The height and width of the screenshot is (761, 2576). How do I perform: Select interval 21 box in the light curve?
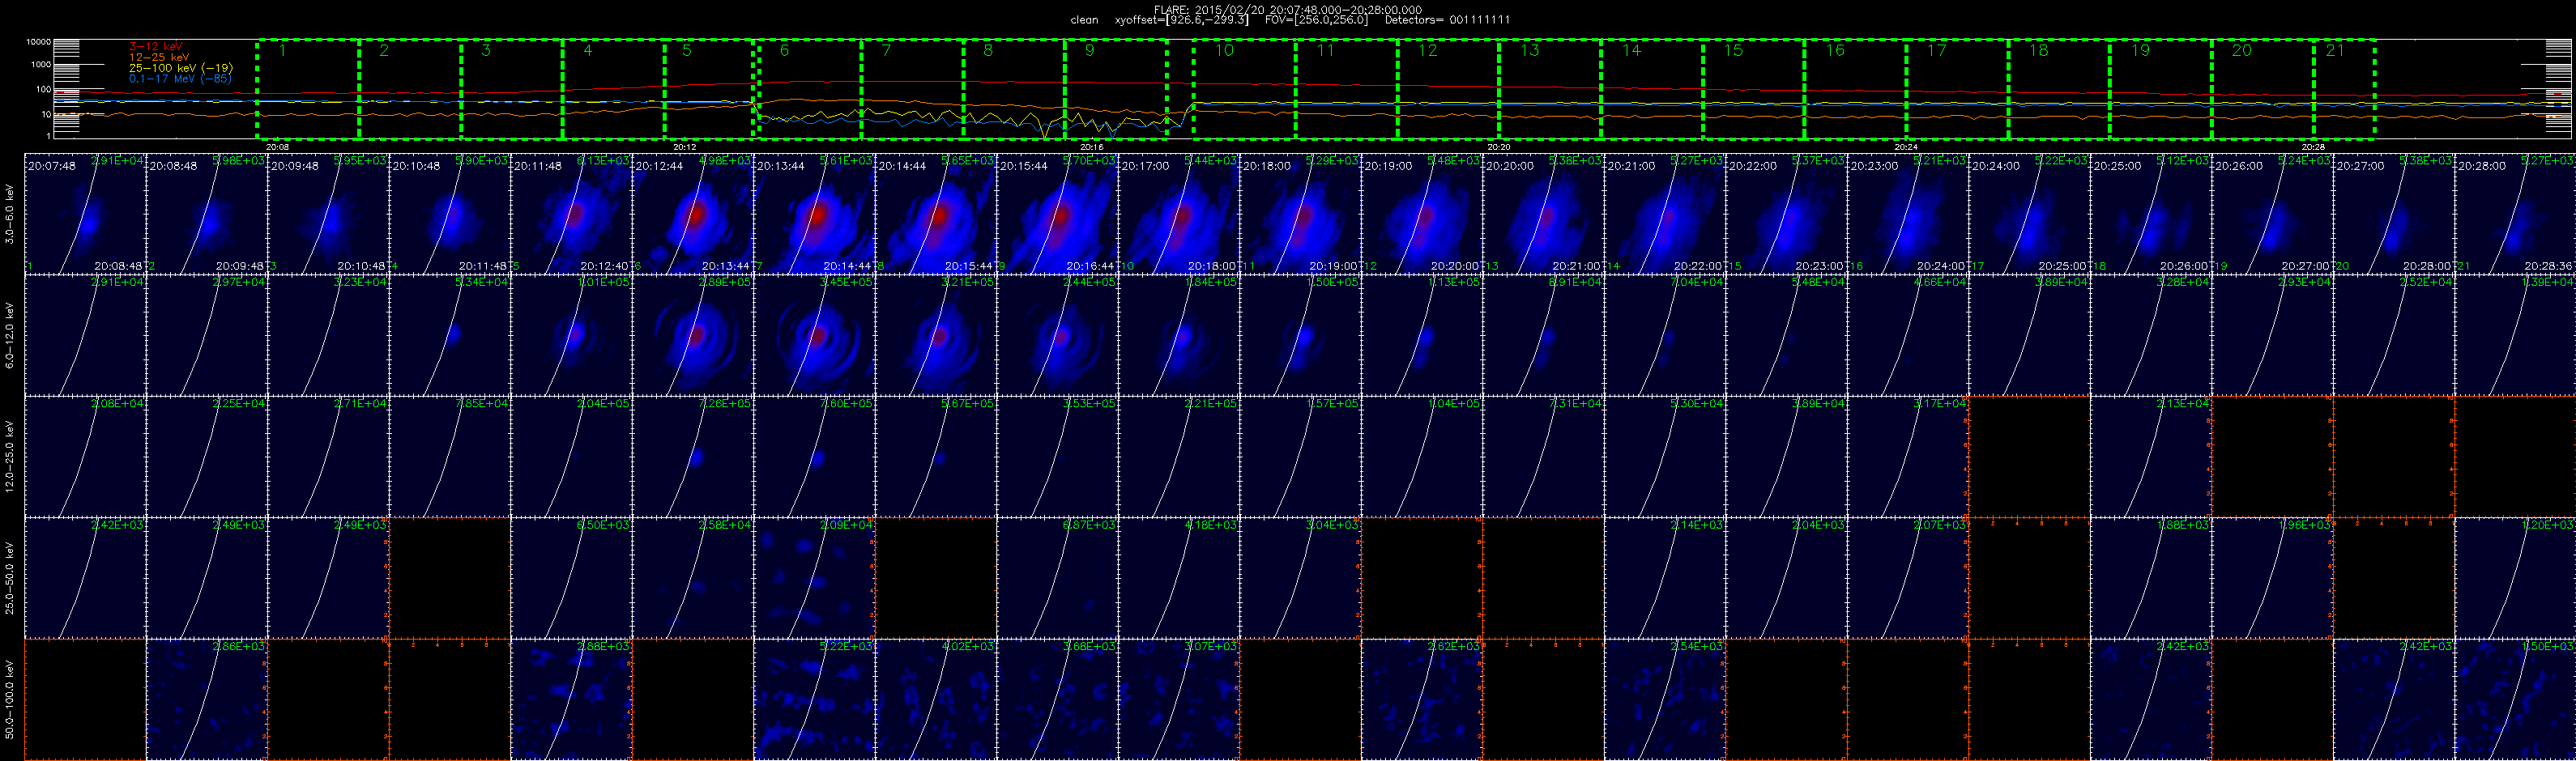(x=2344, y=89)
